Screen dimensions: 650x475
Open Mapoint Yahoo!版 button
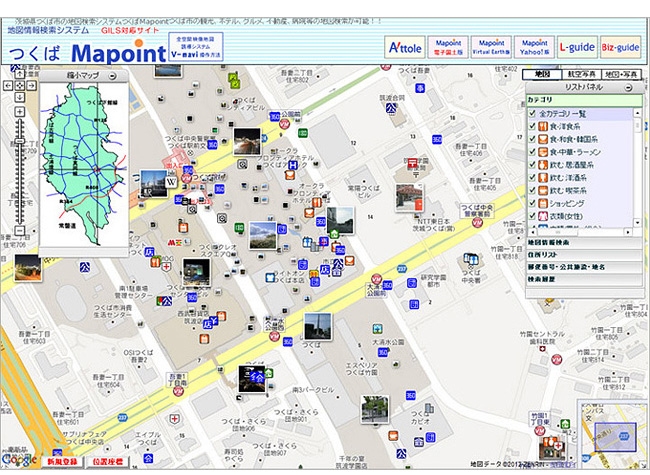535,48
